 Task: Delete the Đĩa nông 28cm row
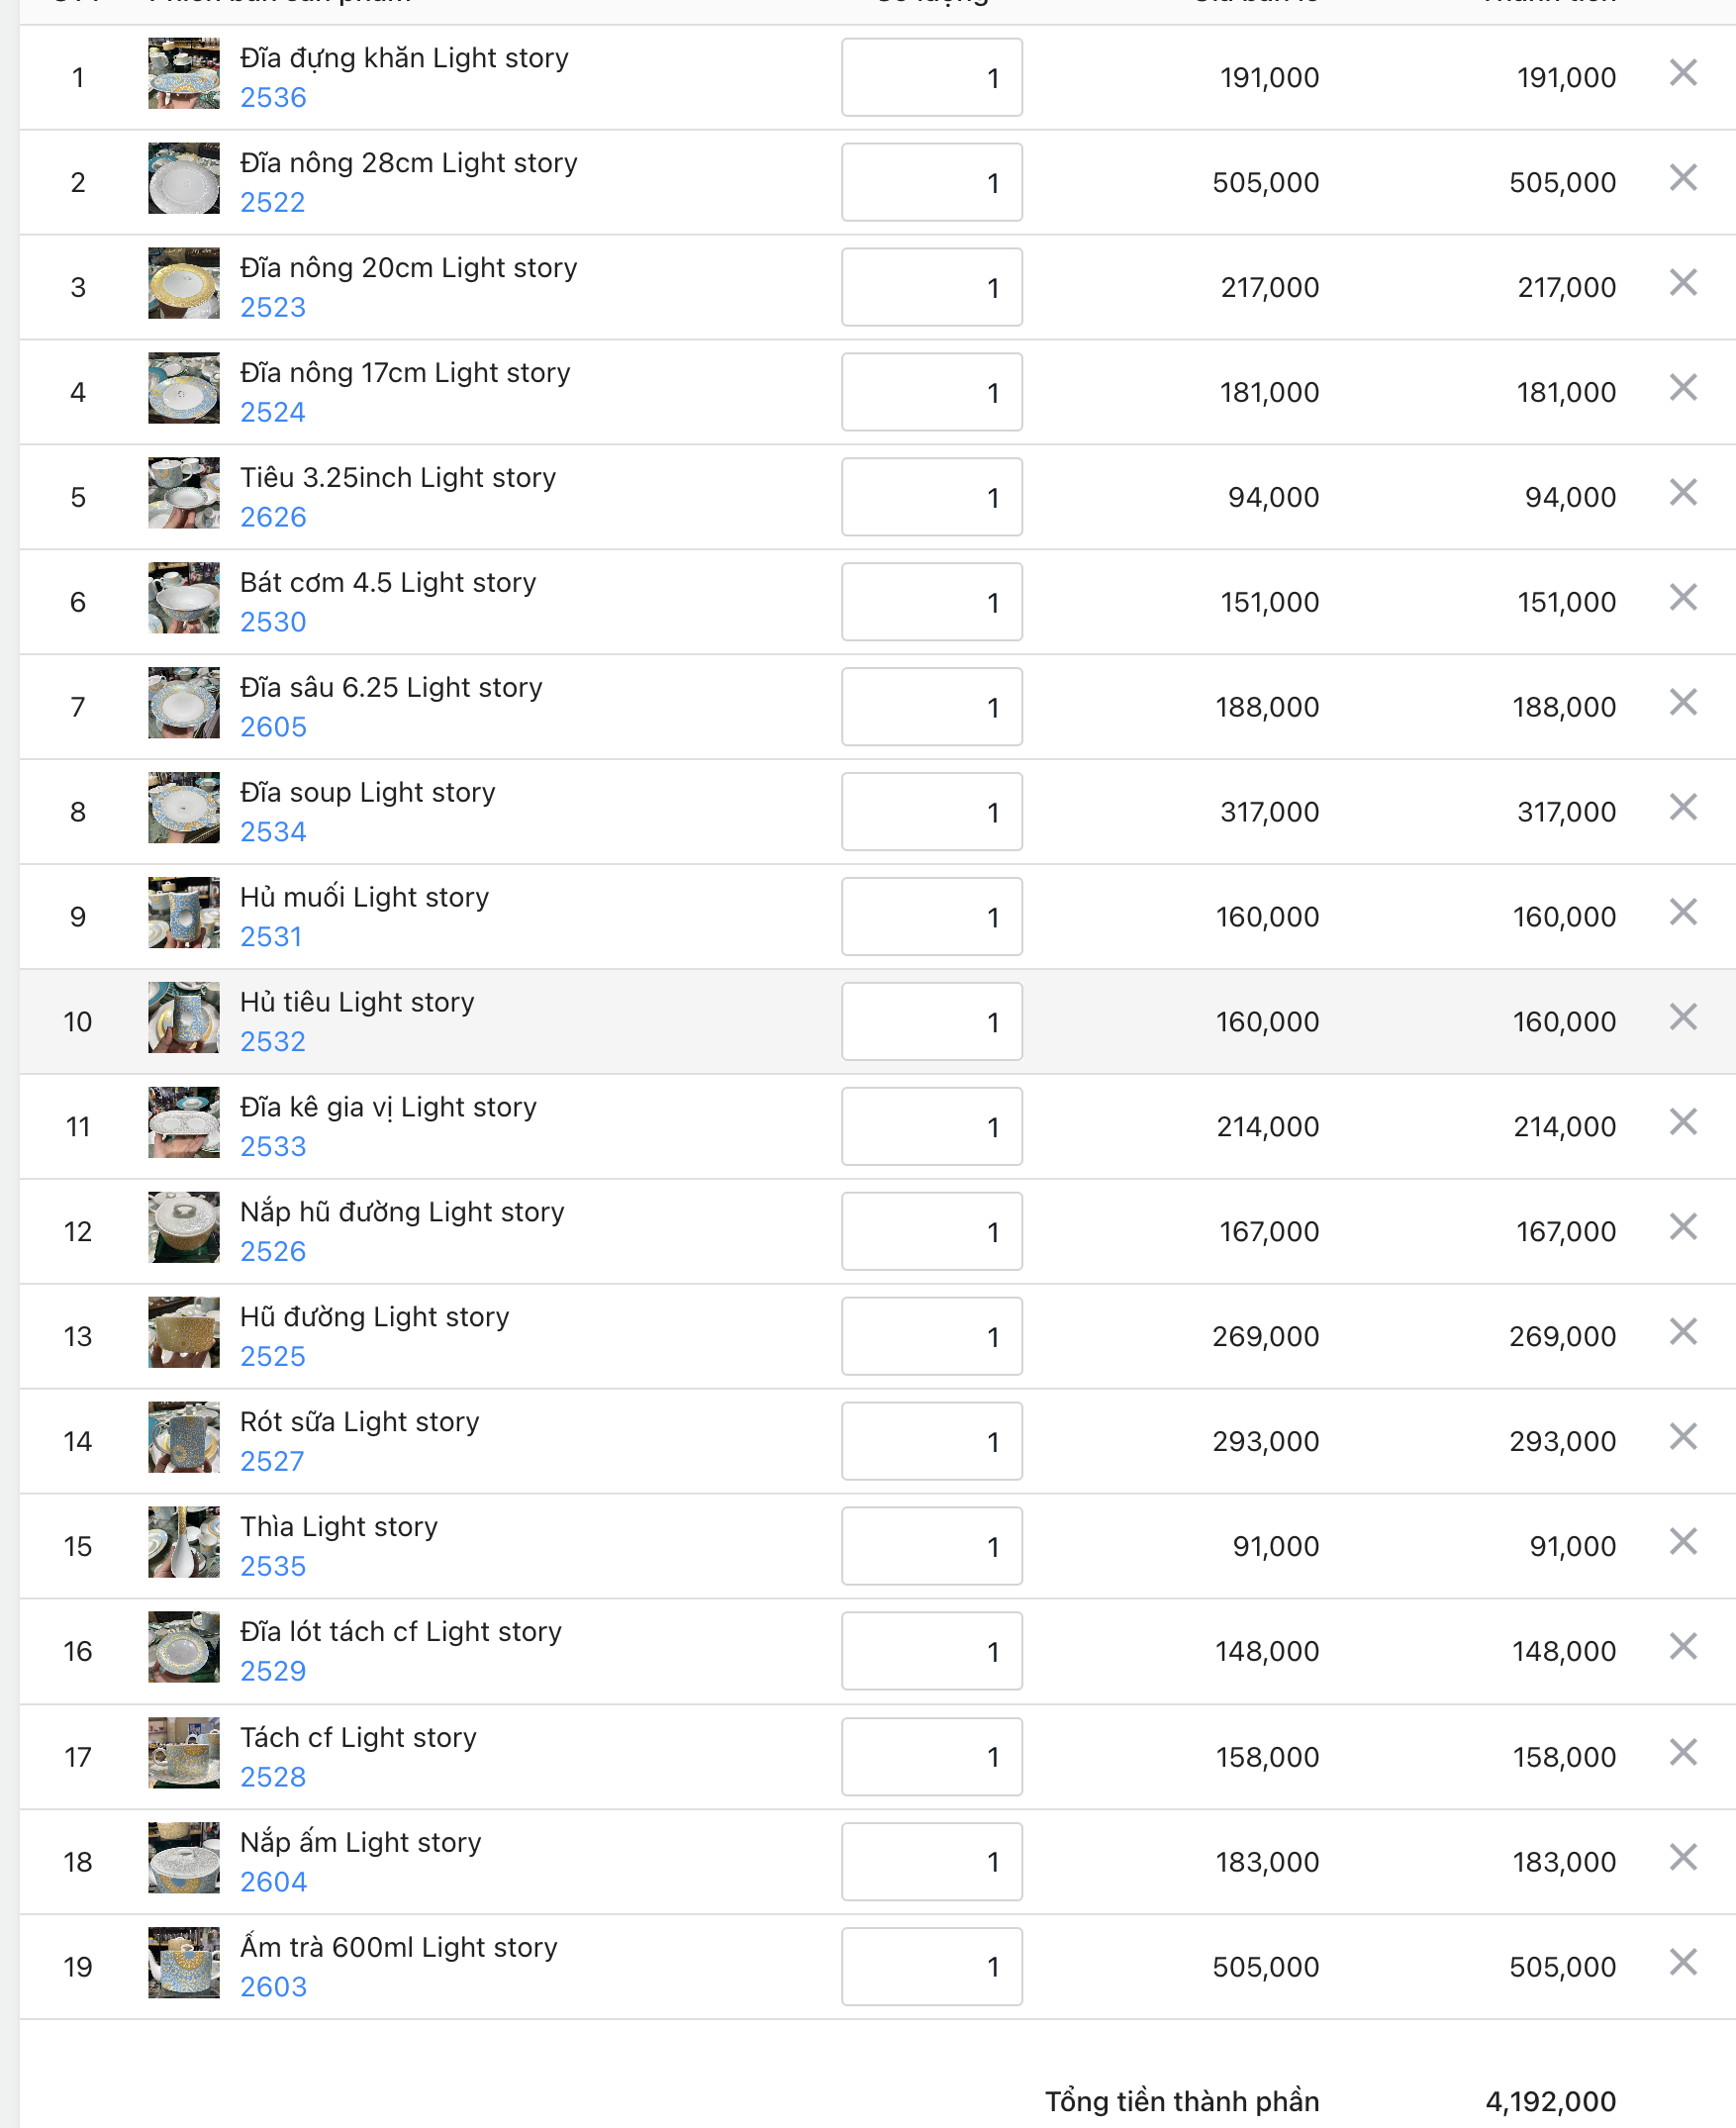1682,178
